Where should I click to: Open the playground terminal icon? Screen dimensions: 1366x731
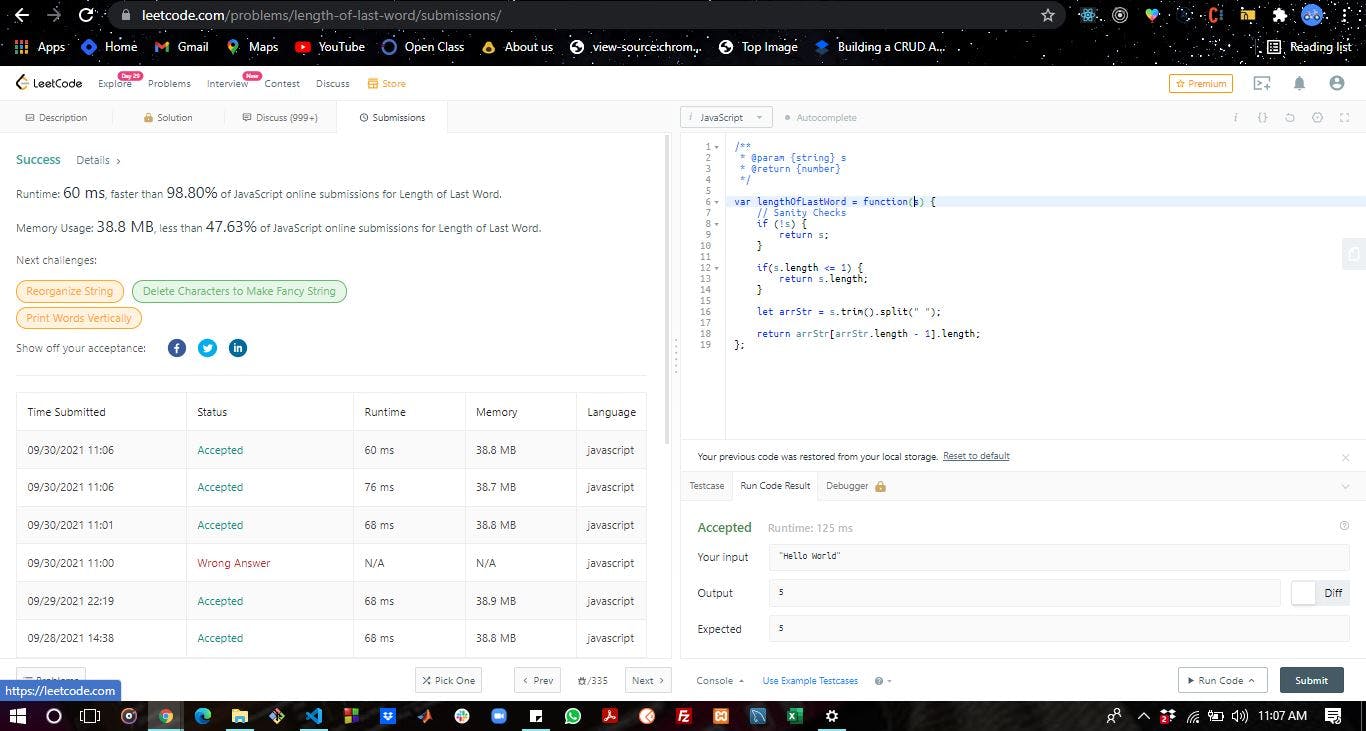(1262, 84)
